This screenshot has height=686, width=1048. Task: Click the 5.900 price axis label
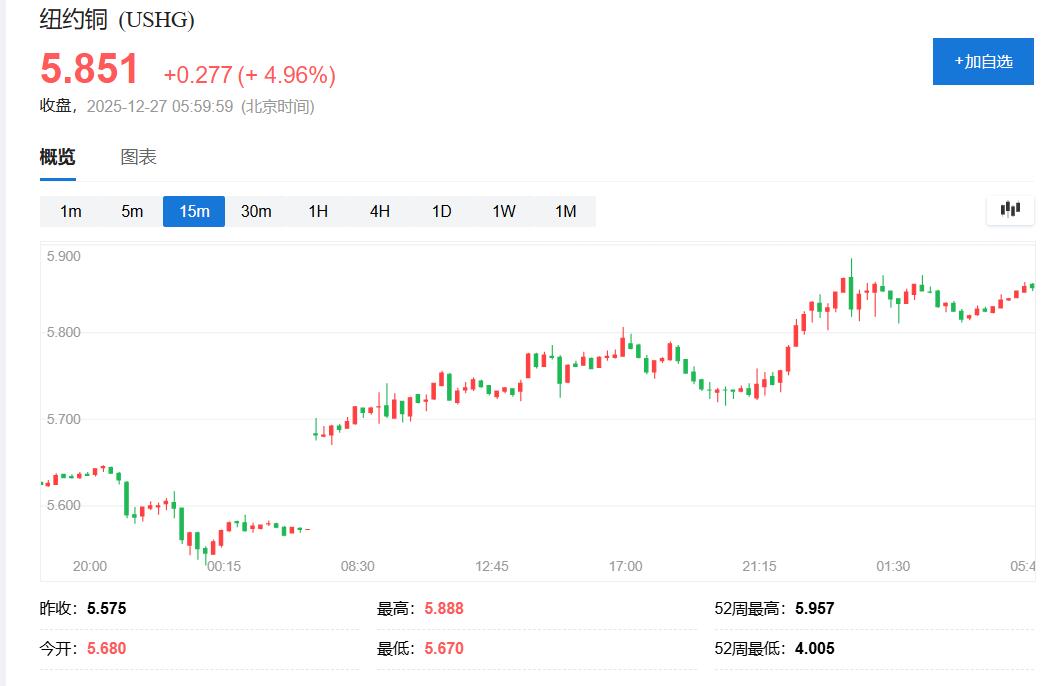pyautogui.click(x=64, y=256)
